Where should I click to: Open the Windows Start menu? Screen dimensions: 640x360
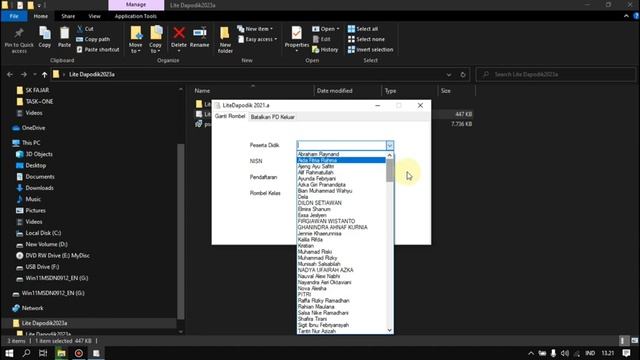[9, 353]
